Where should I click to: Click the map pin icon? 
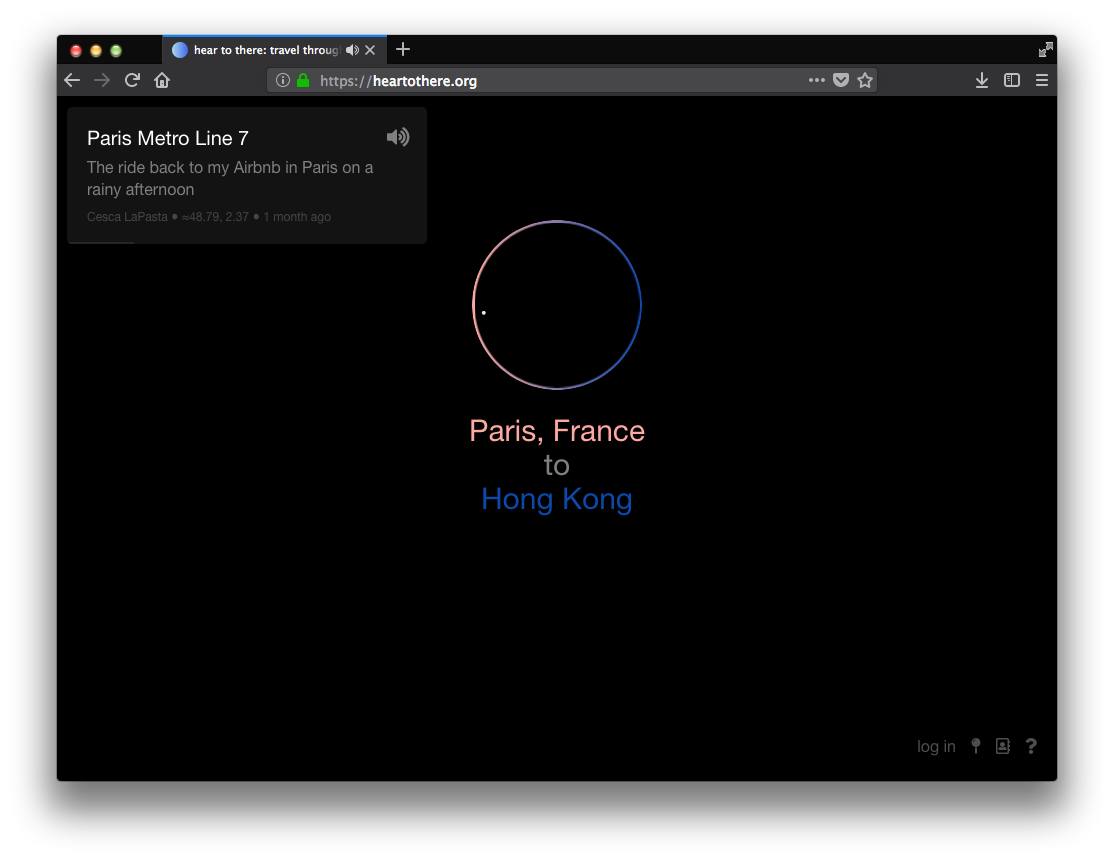pyautogui.click(x=976, y=746)
